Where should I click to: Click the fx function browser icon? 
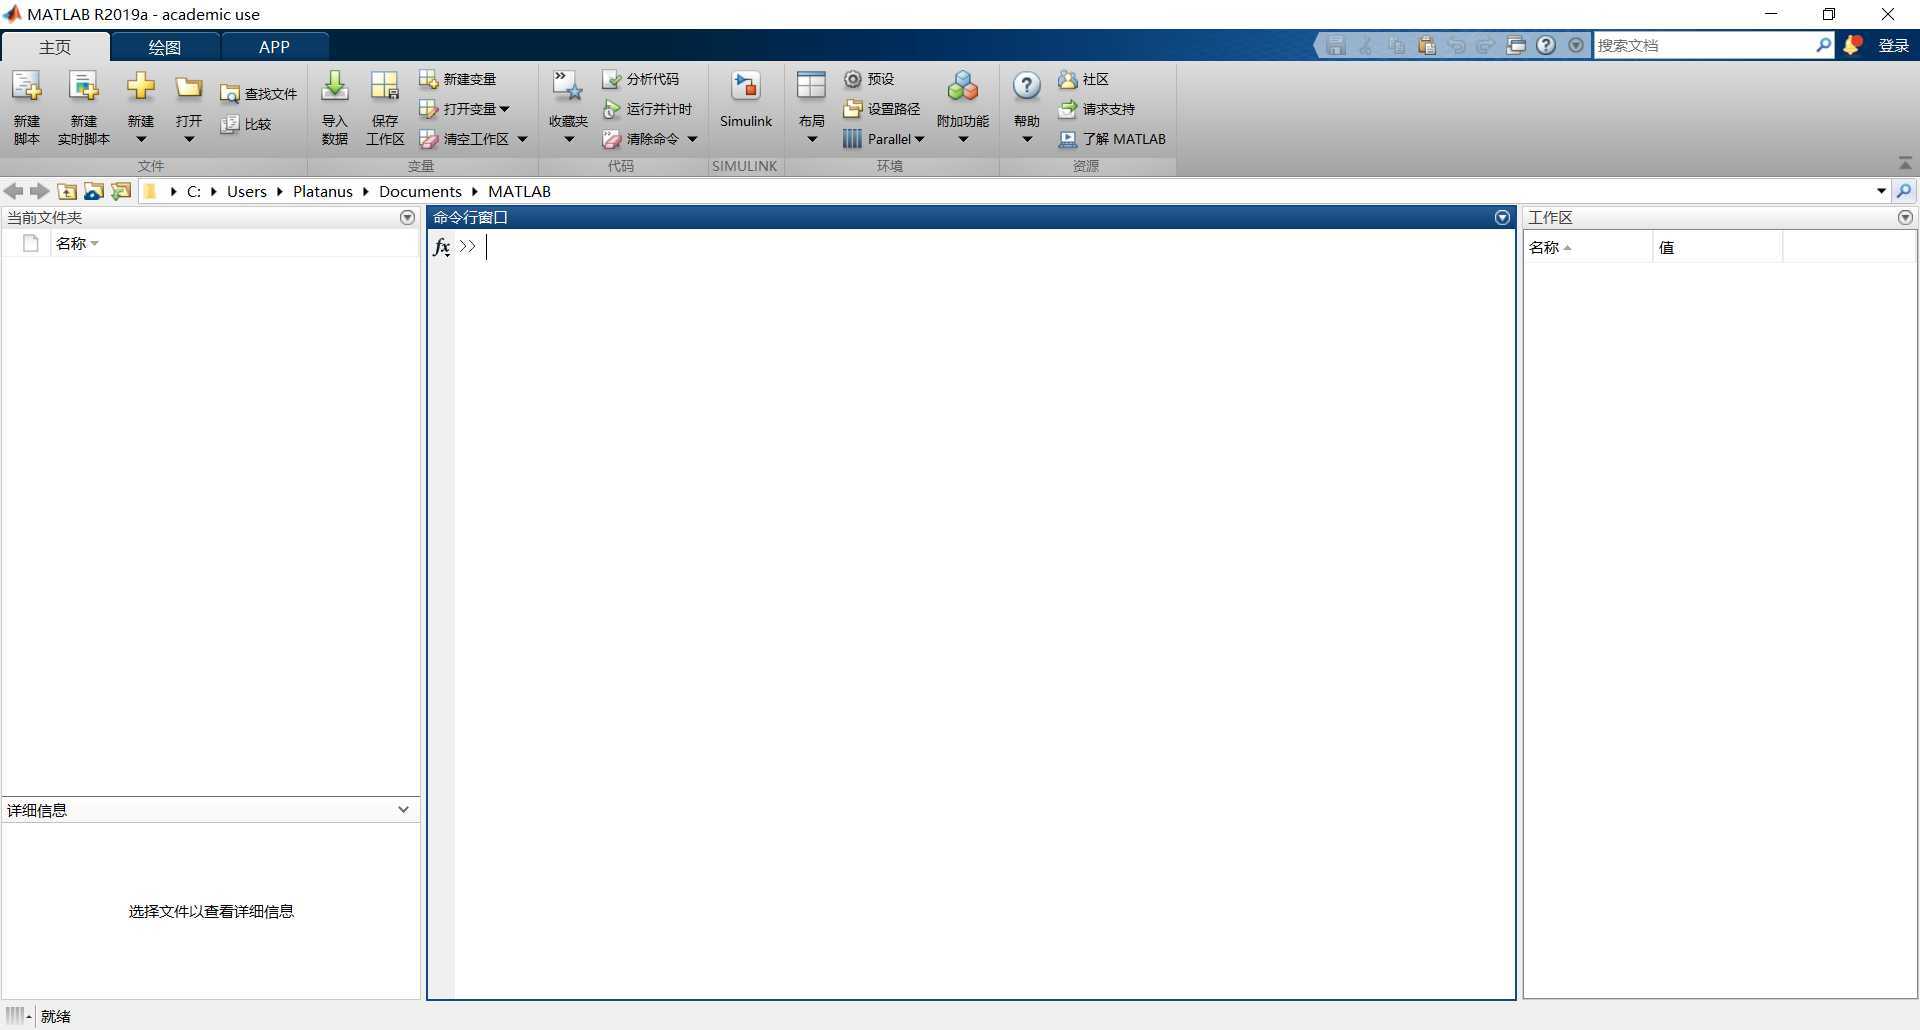tap(442, 247)
